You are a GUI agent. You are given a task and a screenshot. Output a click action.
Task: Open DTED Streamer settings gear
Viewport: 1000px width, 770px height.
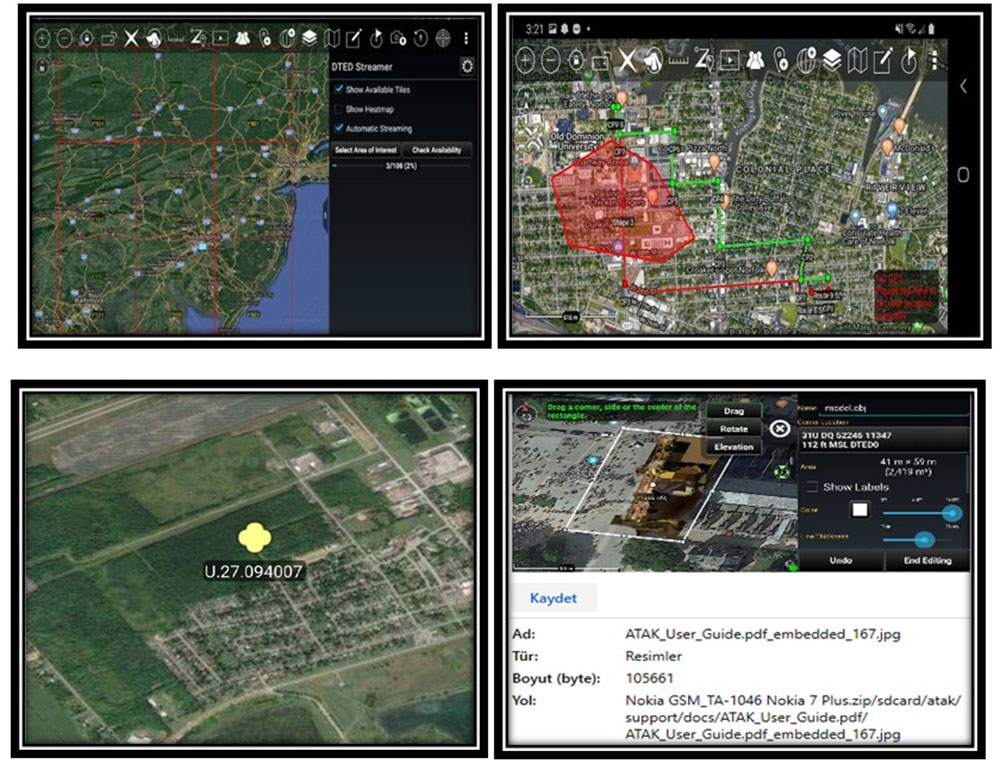(x=467, y=66)
